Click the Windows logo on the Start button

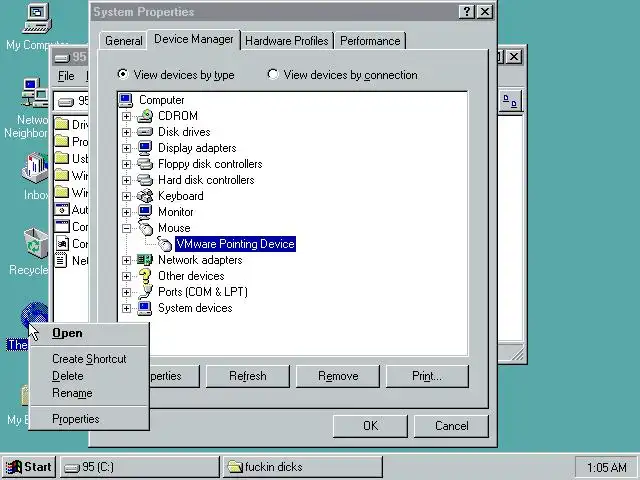coord(13,467)
